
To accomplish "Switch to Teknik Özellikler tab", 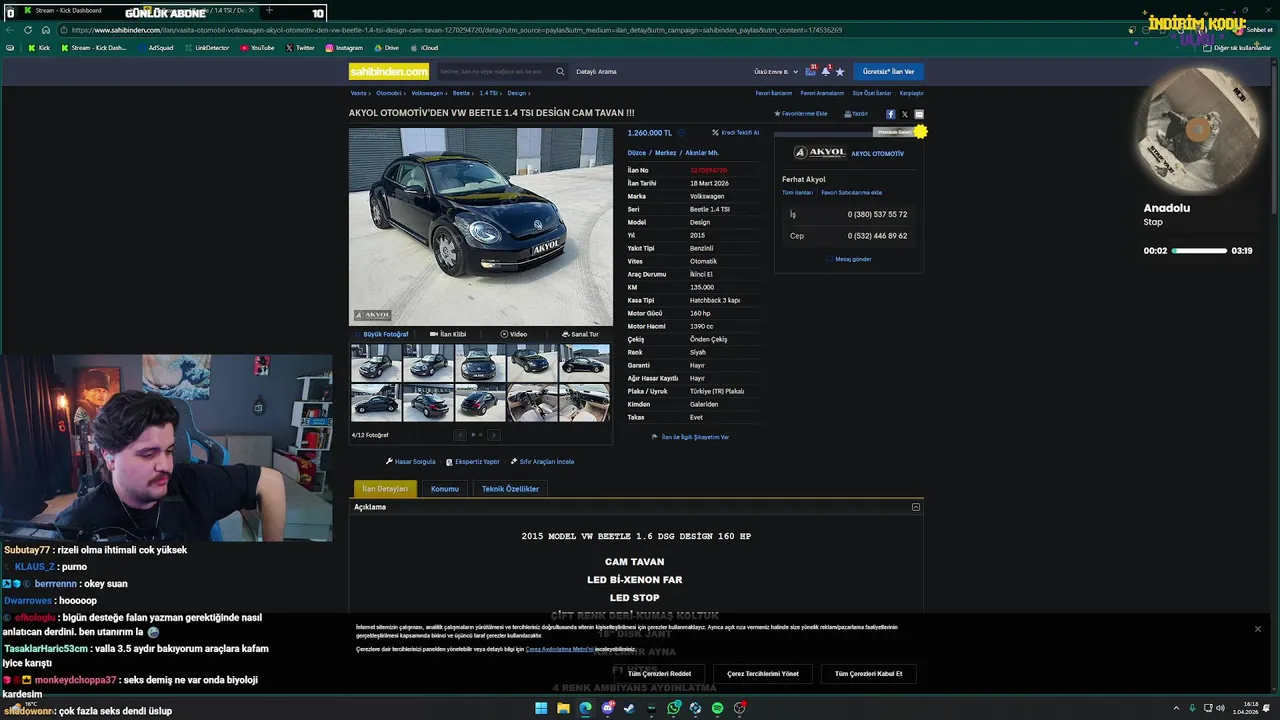I will (x=510, y=489).
